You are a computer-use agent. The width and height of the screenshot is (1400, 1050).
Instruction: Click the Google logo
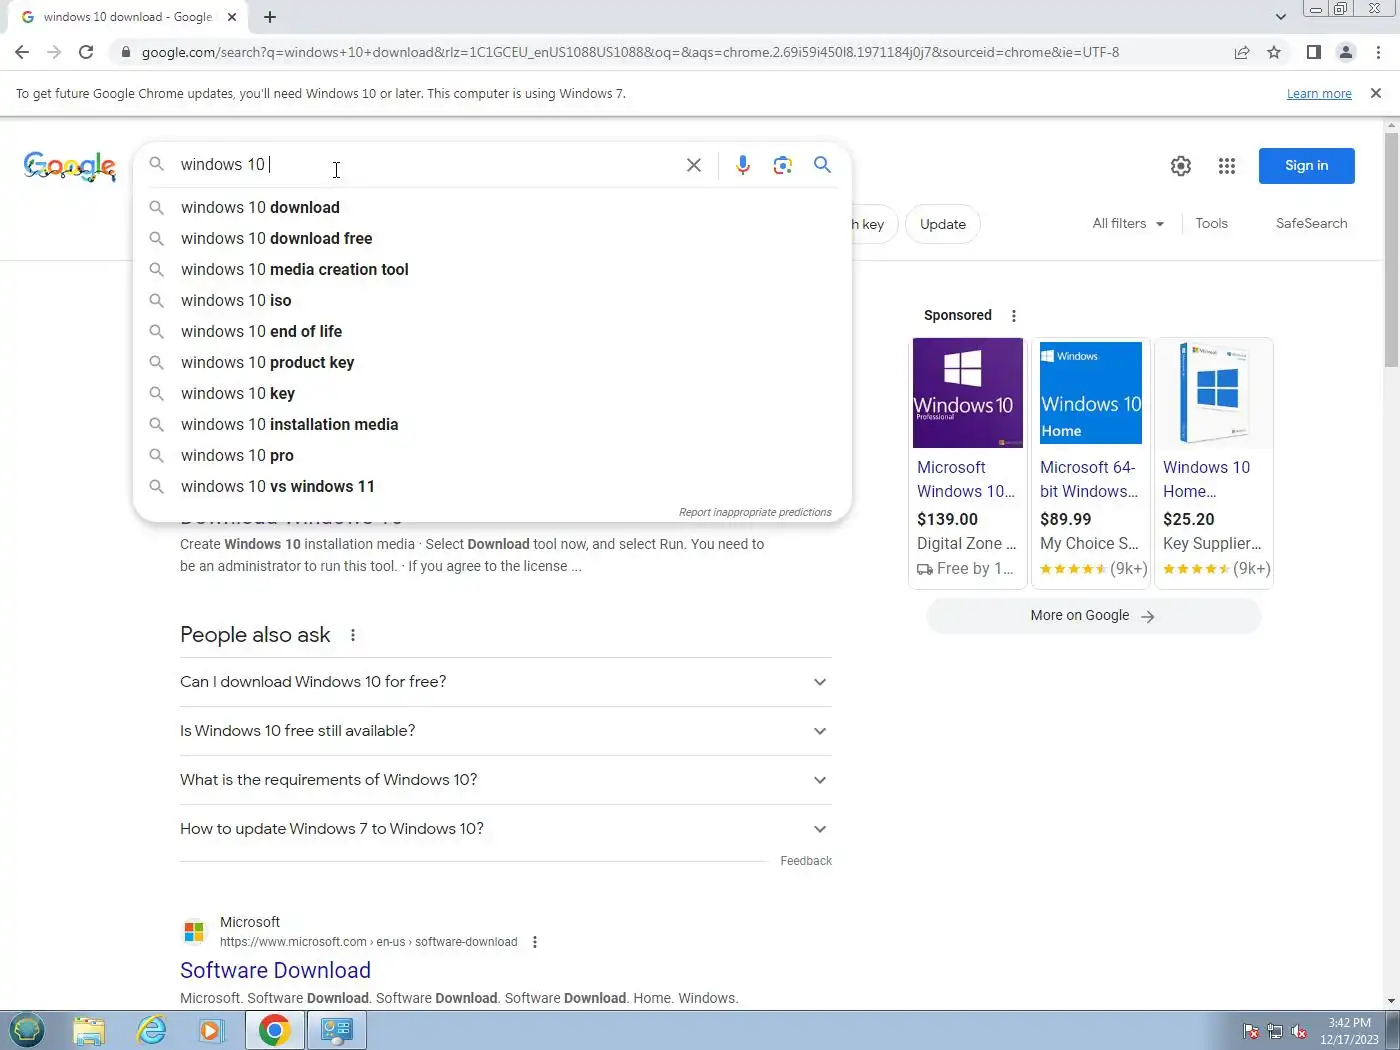coord(70,166)
